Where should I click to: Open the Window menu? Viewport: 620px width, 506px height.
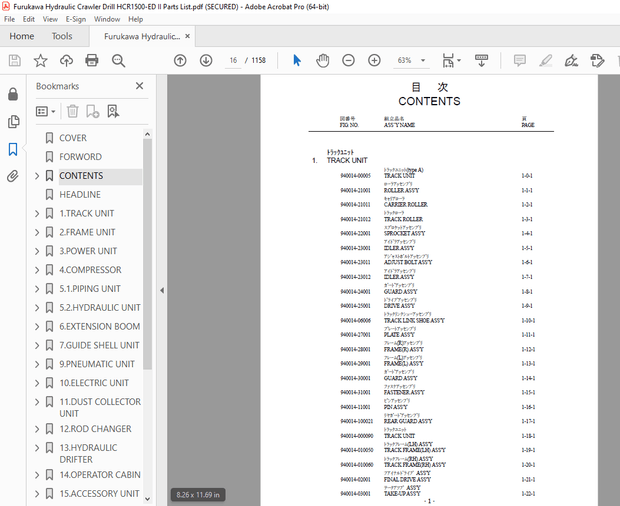[x=107, y=19]
